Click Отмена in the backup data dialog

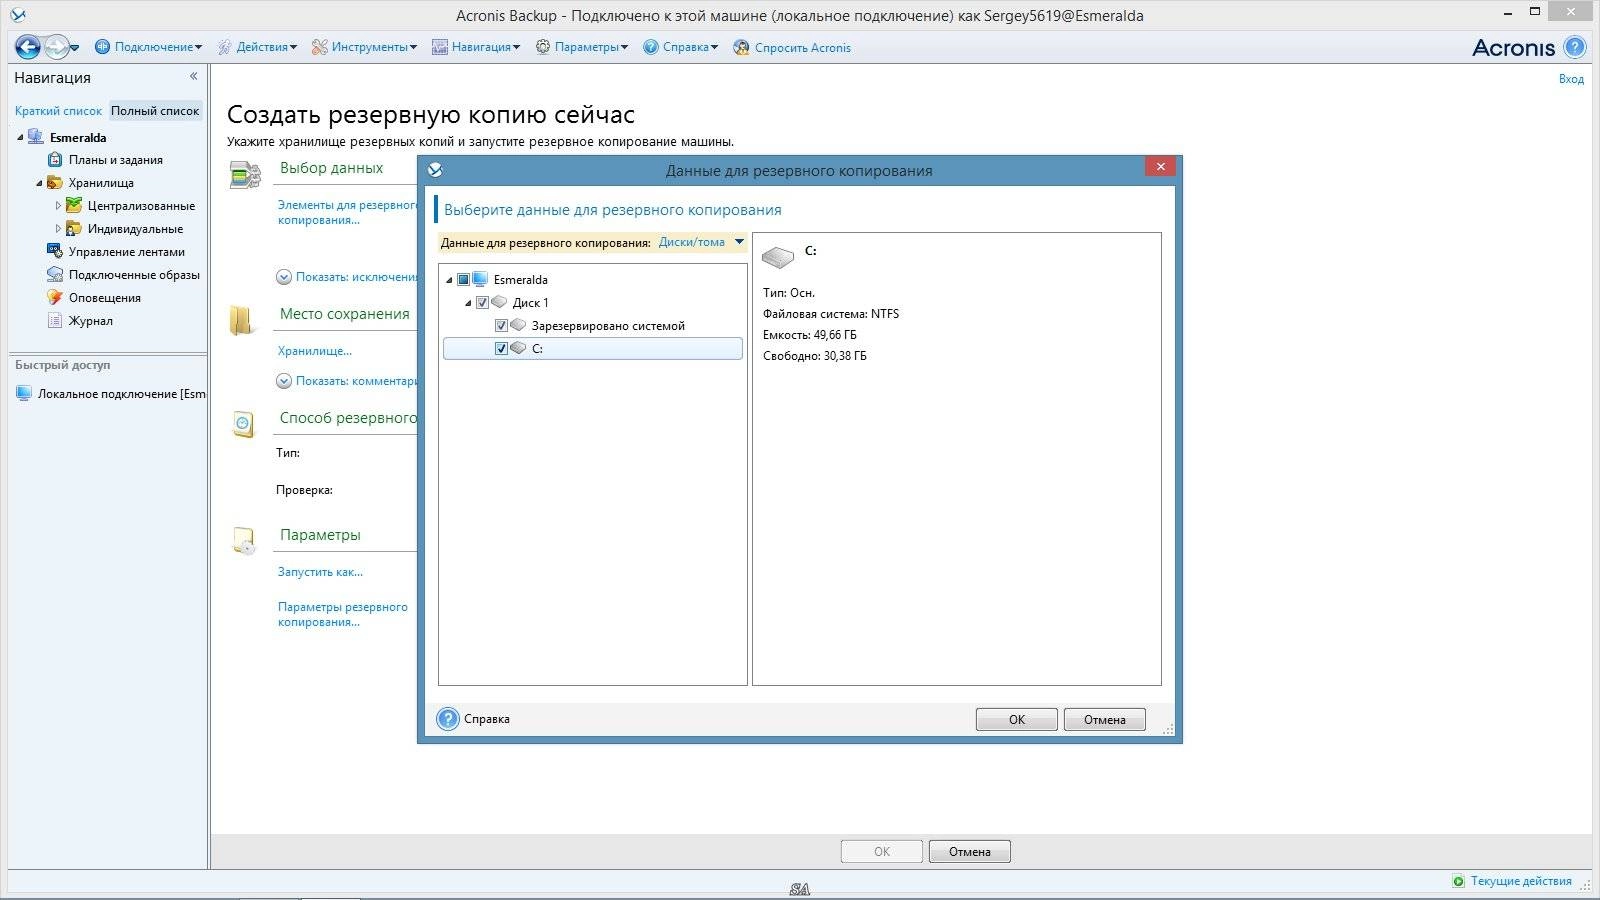(1104, 719)
